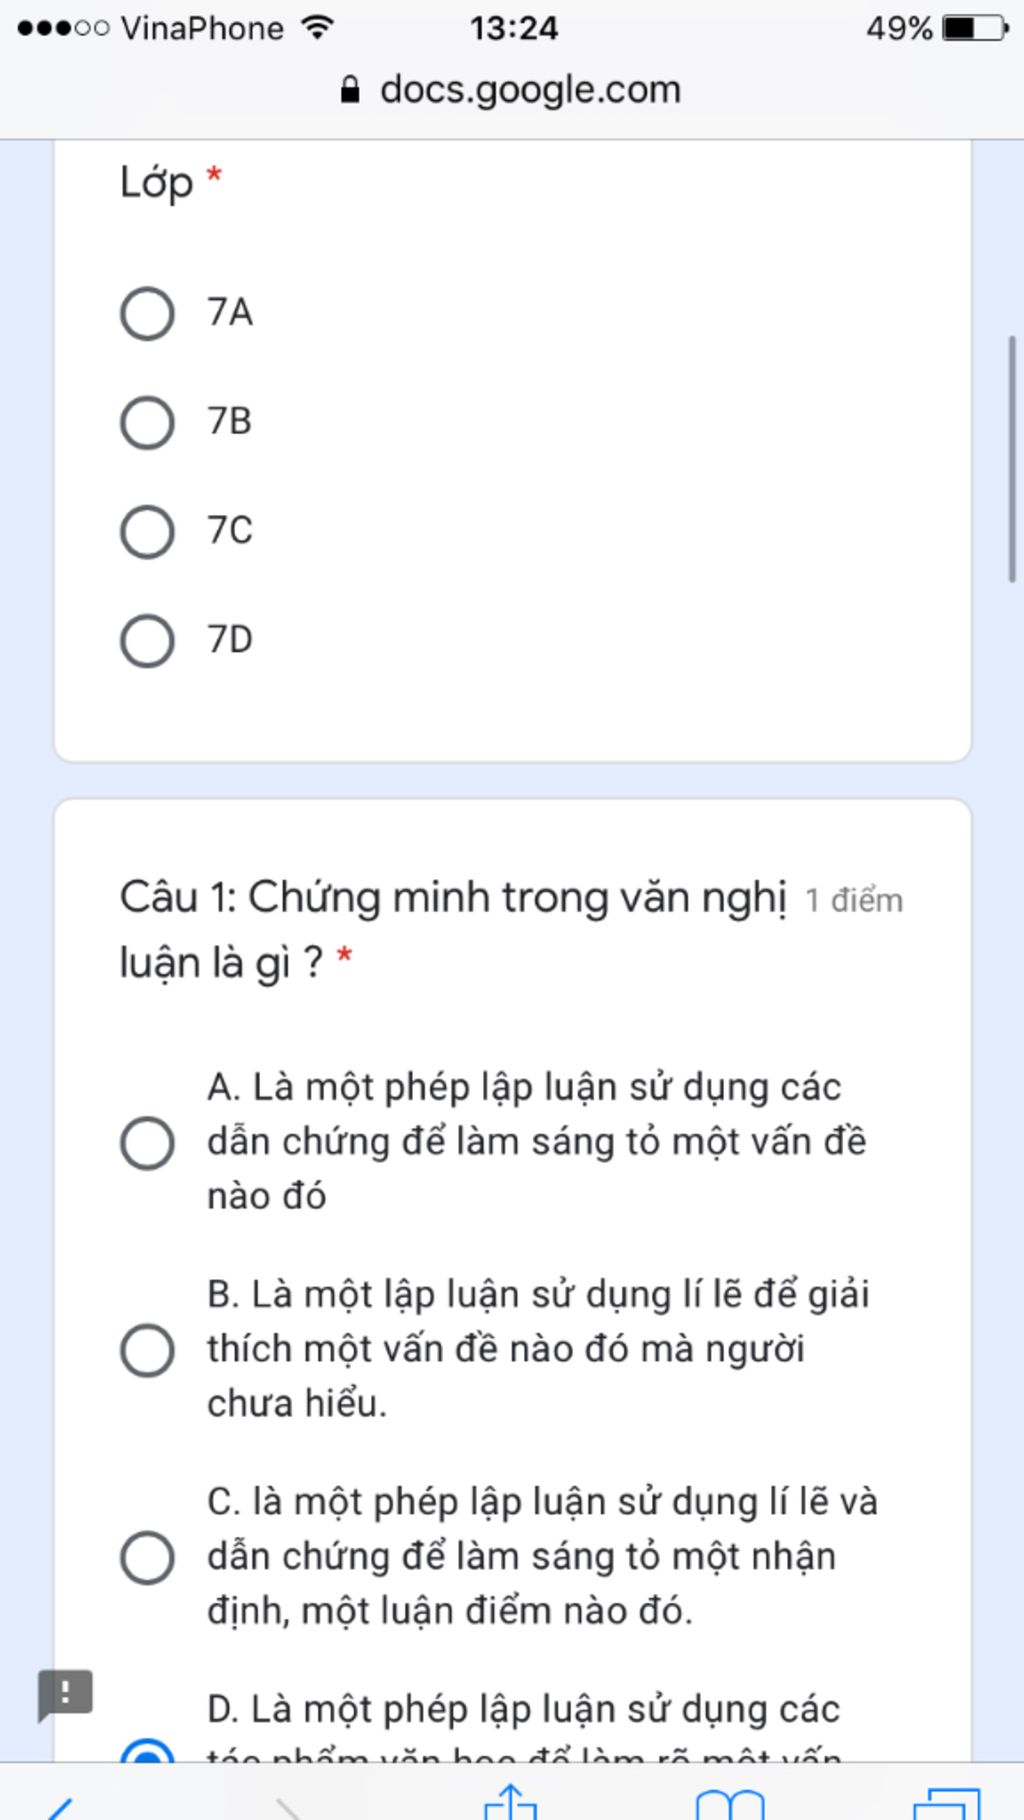Select the 7B class radio button
Image resolution: width=1024 pixels, height=1820 pixels.
pyautogui.click(x=147, y=422)
